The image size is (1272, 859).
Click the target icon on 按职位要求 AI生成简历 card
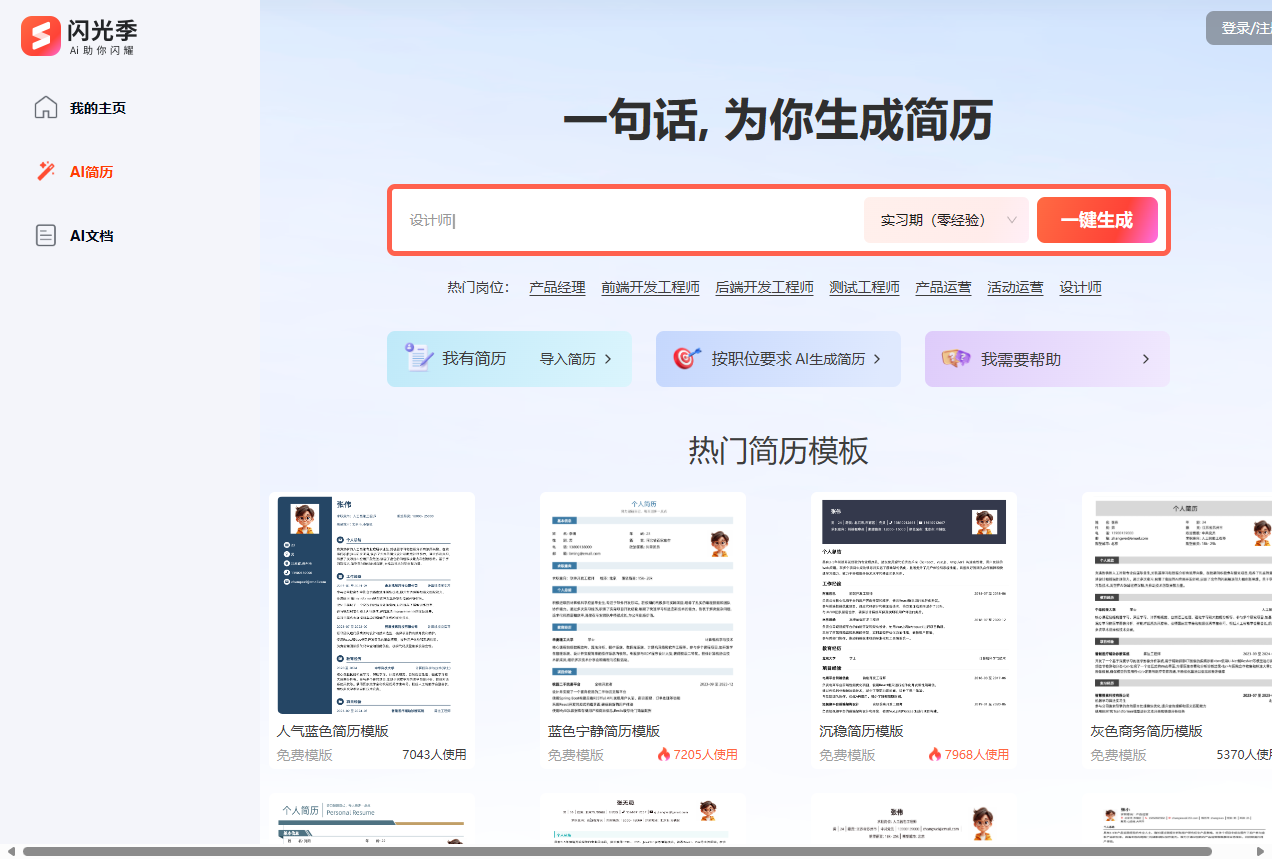pyautogui.click(x=687, y=358)
